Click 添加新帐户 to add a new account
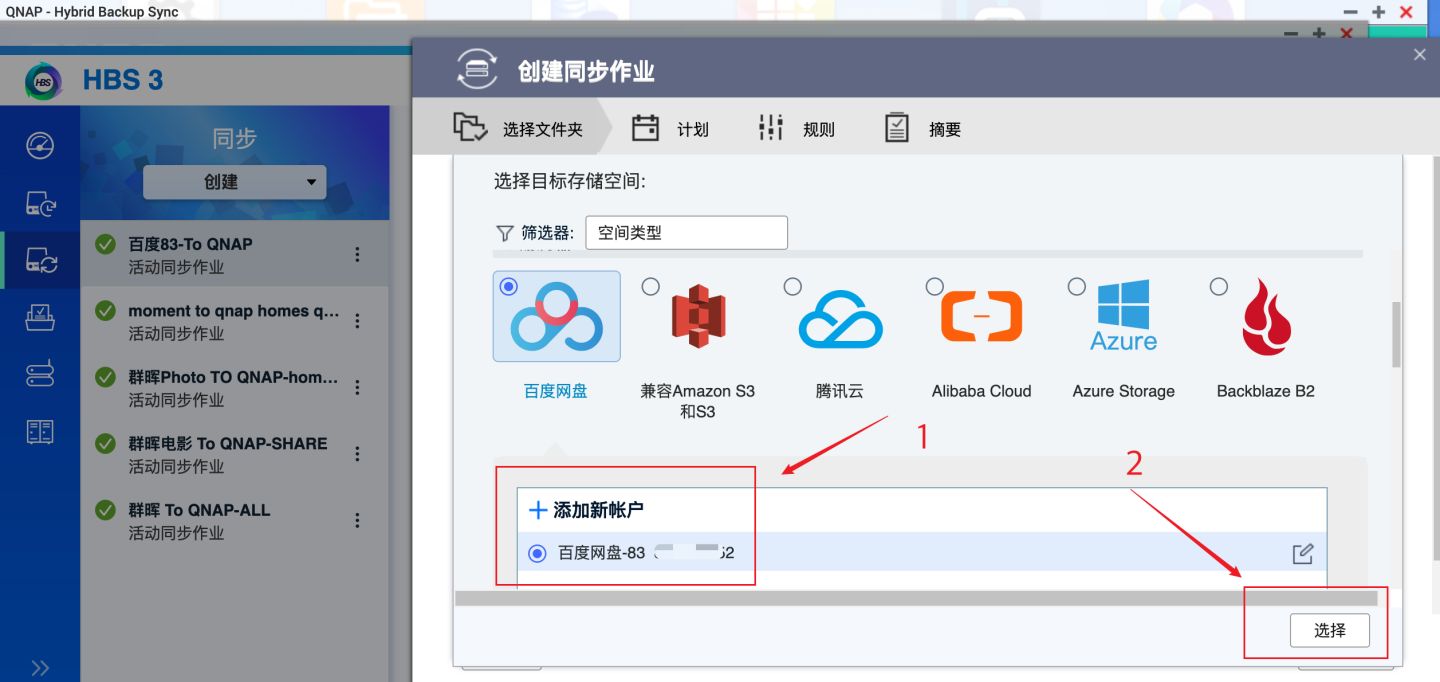The image size is (1440, 682). (583, 509)
